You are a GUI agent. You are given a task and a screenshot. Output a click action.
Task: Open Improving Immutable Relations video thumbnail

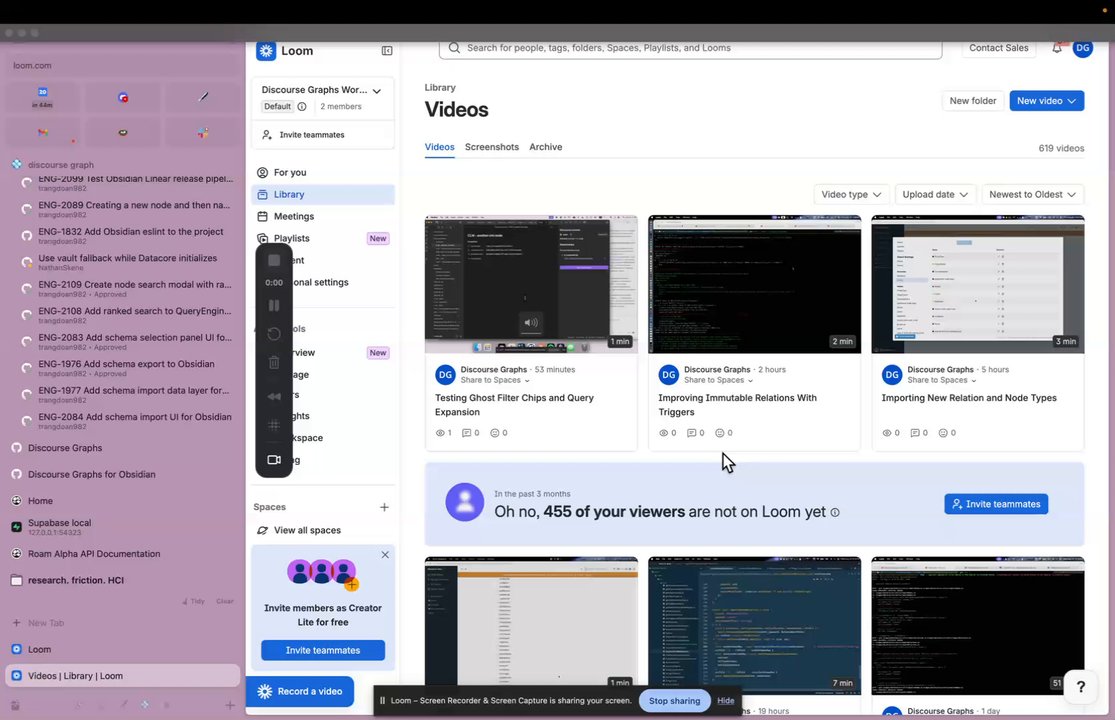[754, 284]
